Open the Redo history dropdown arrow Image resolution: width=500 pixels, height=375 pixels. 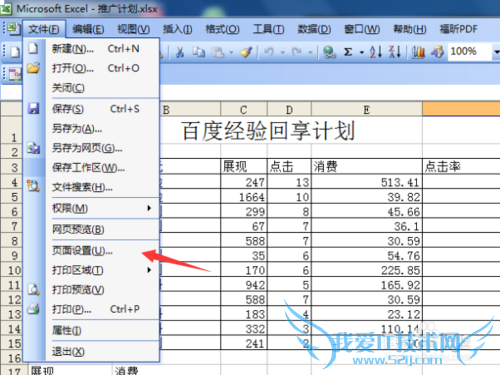(x=310, y=52)
